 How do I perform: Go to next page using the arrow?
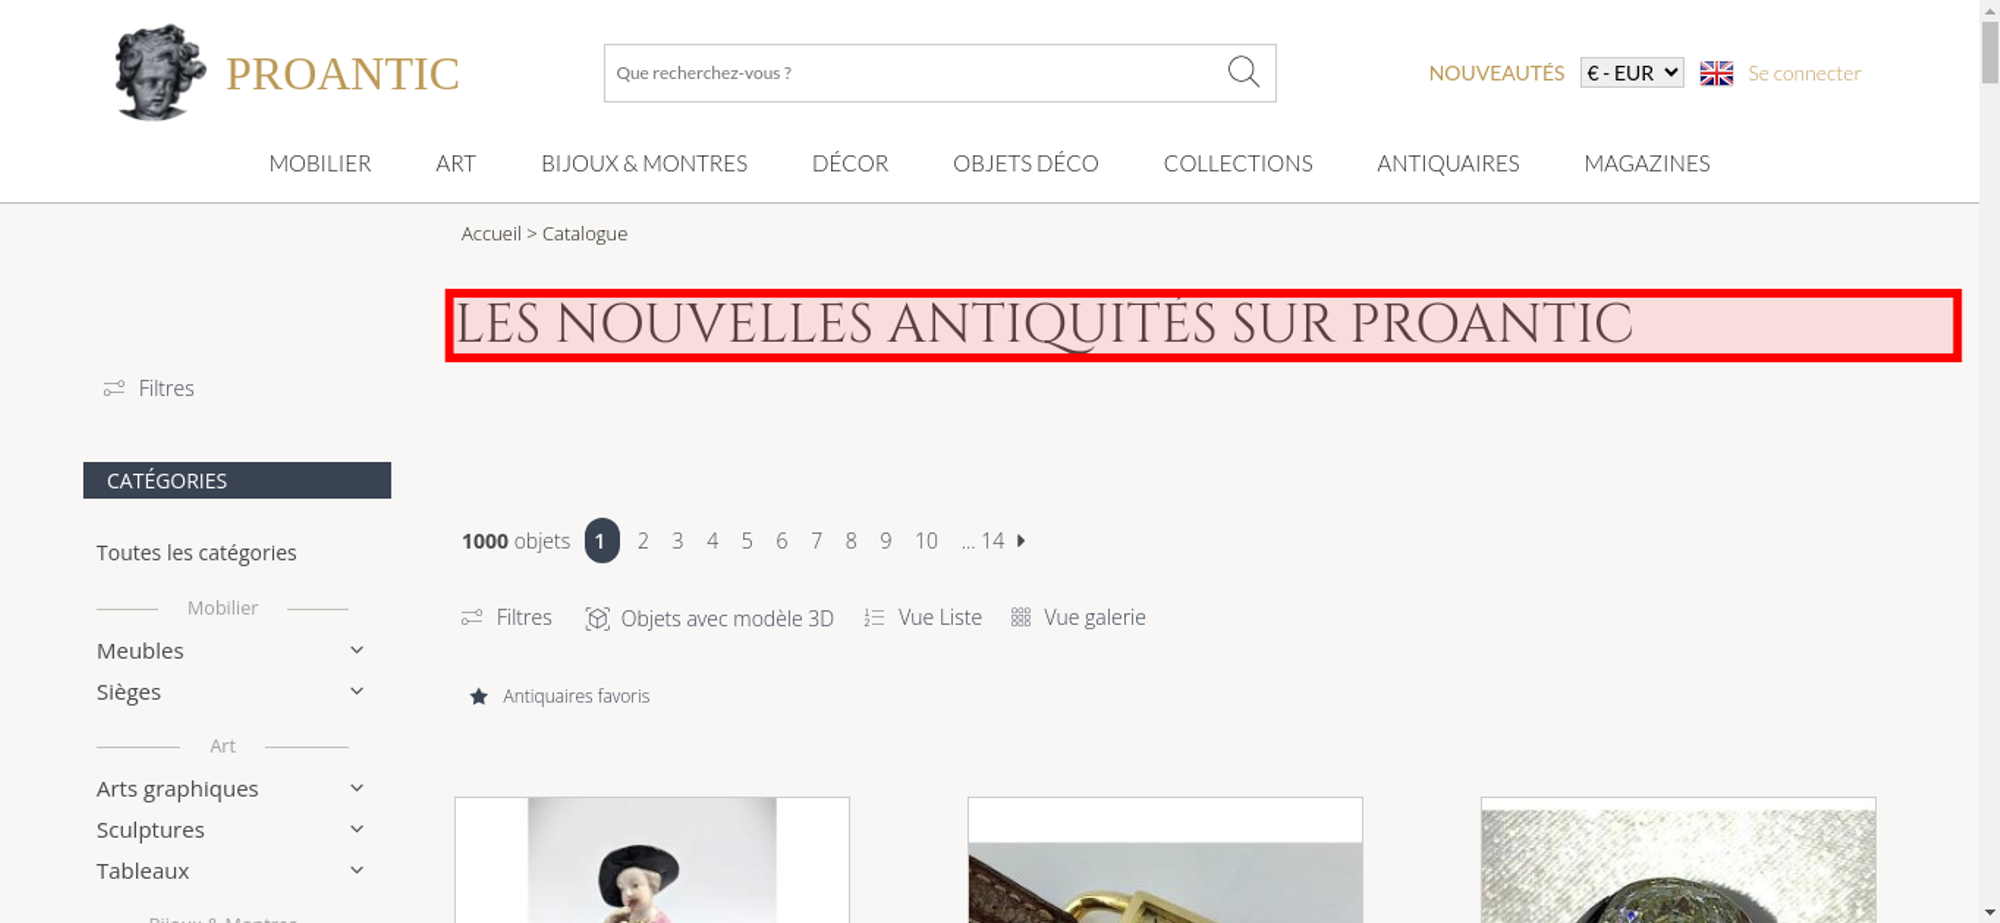pos(1021,541)
